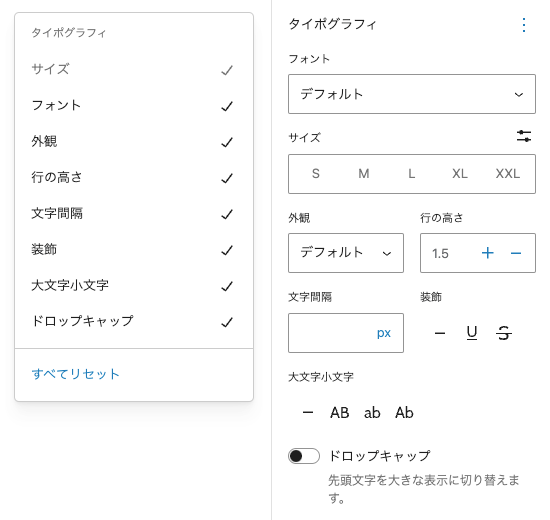
Task: Decrease line height with minus icon
Action: pyautogui.click(x=516, y=253)
